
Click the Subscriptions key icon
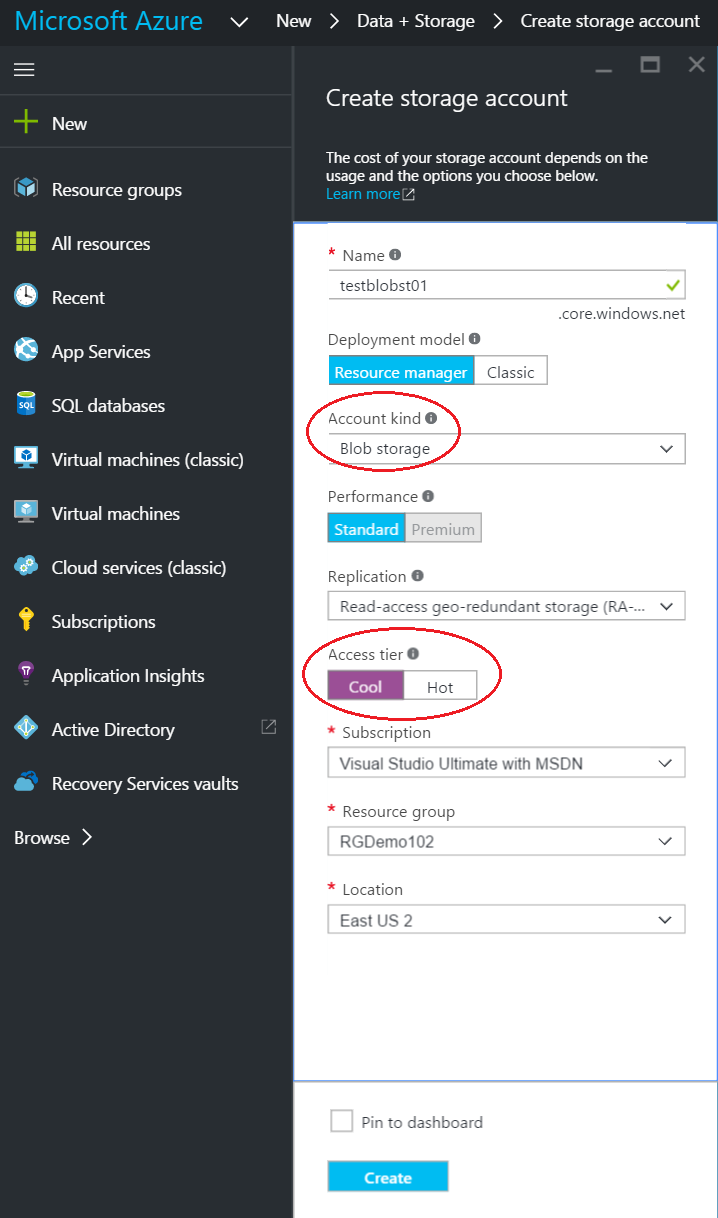[x=26, y=620]
